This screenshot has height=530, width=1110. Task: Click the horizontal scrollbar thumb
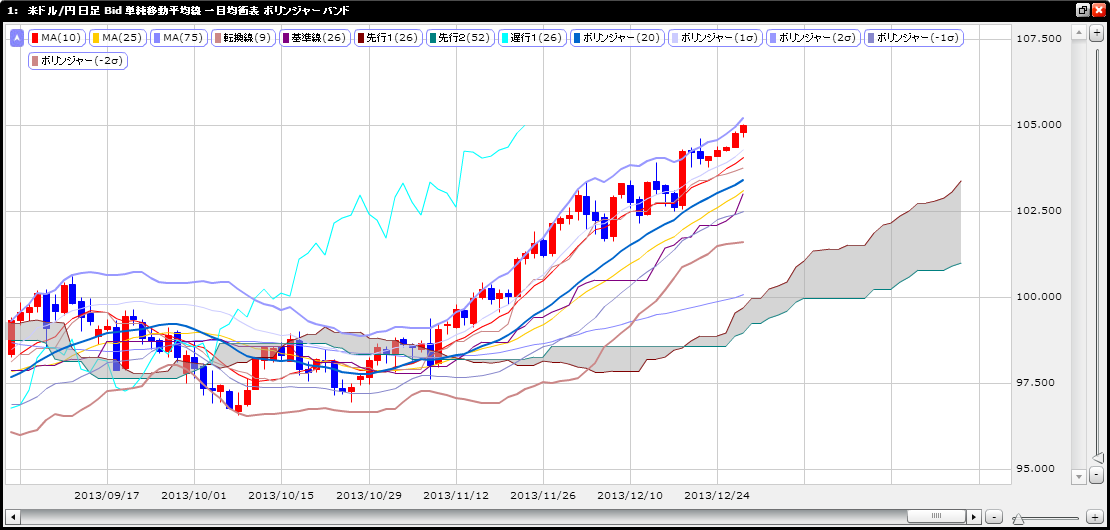coord(936,516)
